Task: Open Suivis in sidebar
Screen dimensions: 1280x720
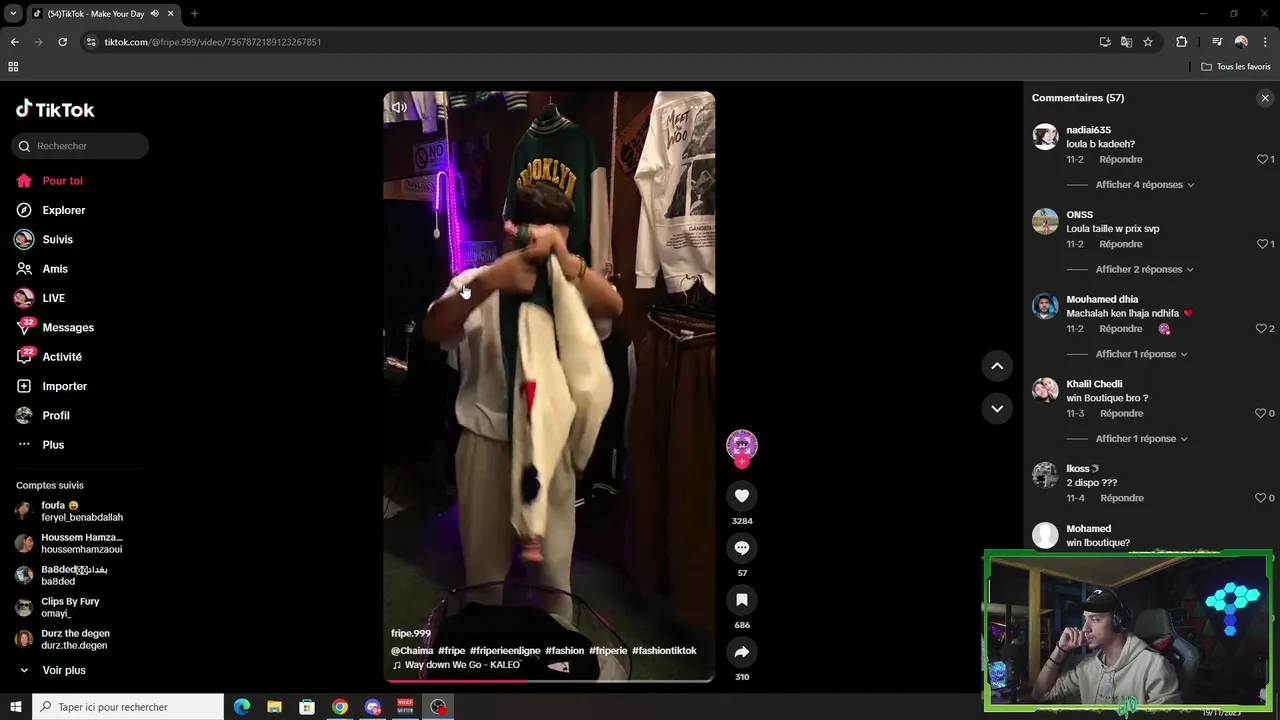Action: pyautogui.click(x=57, y=239)
